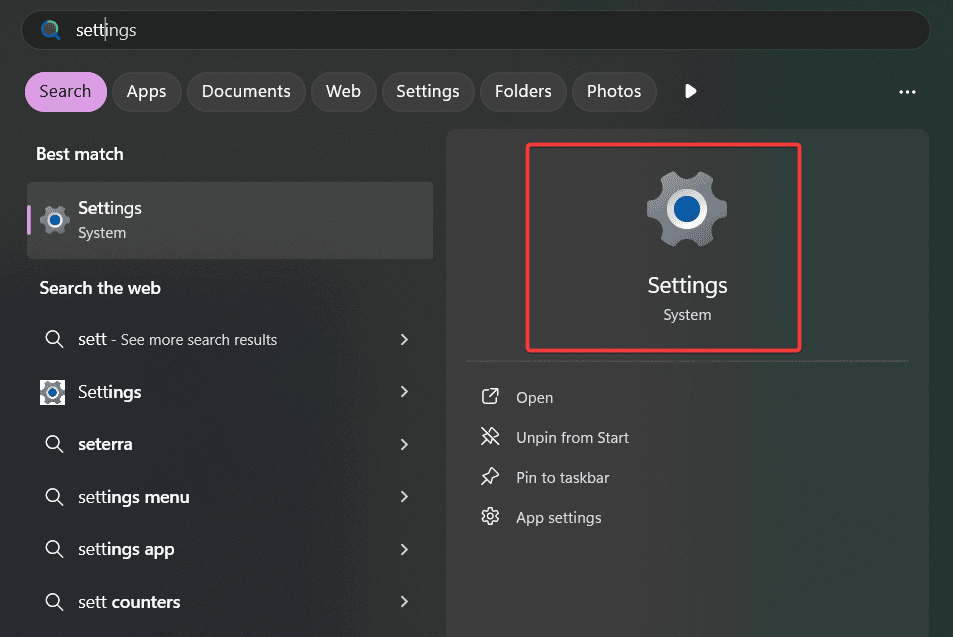Screen dimensions: 953x637
Task: Switch to the Documents filter tab
Action: (246, 92)
